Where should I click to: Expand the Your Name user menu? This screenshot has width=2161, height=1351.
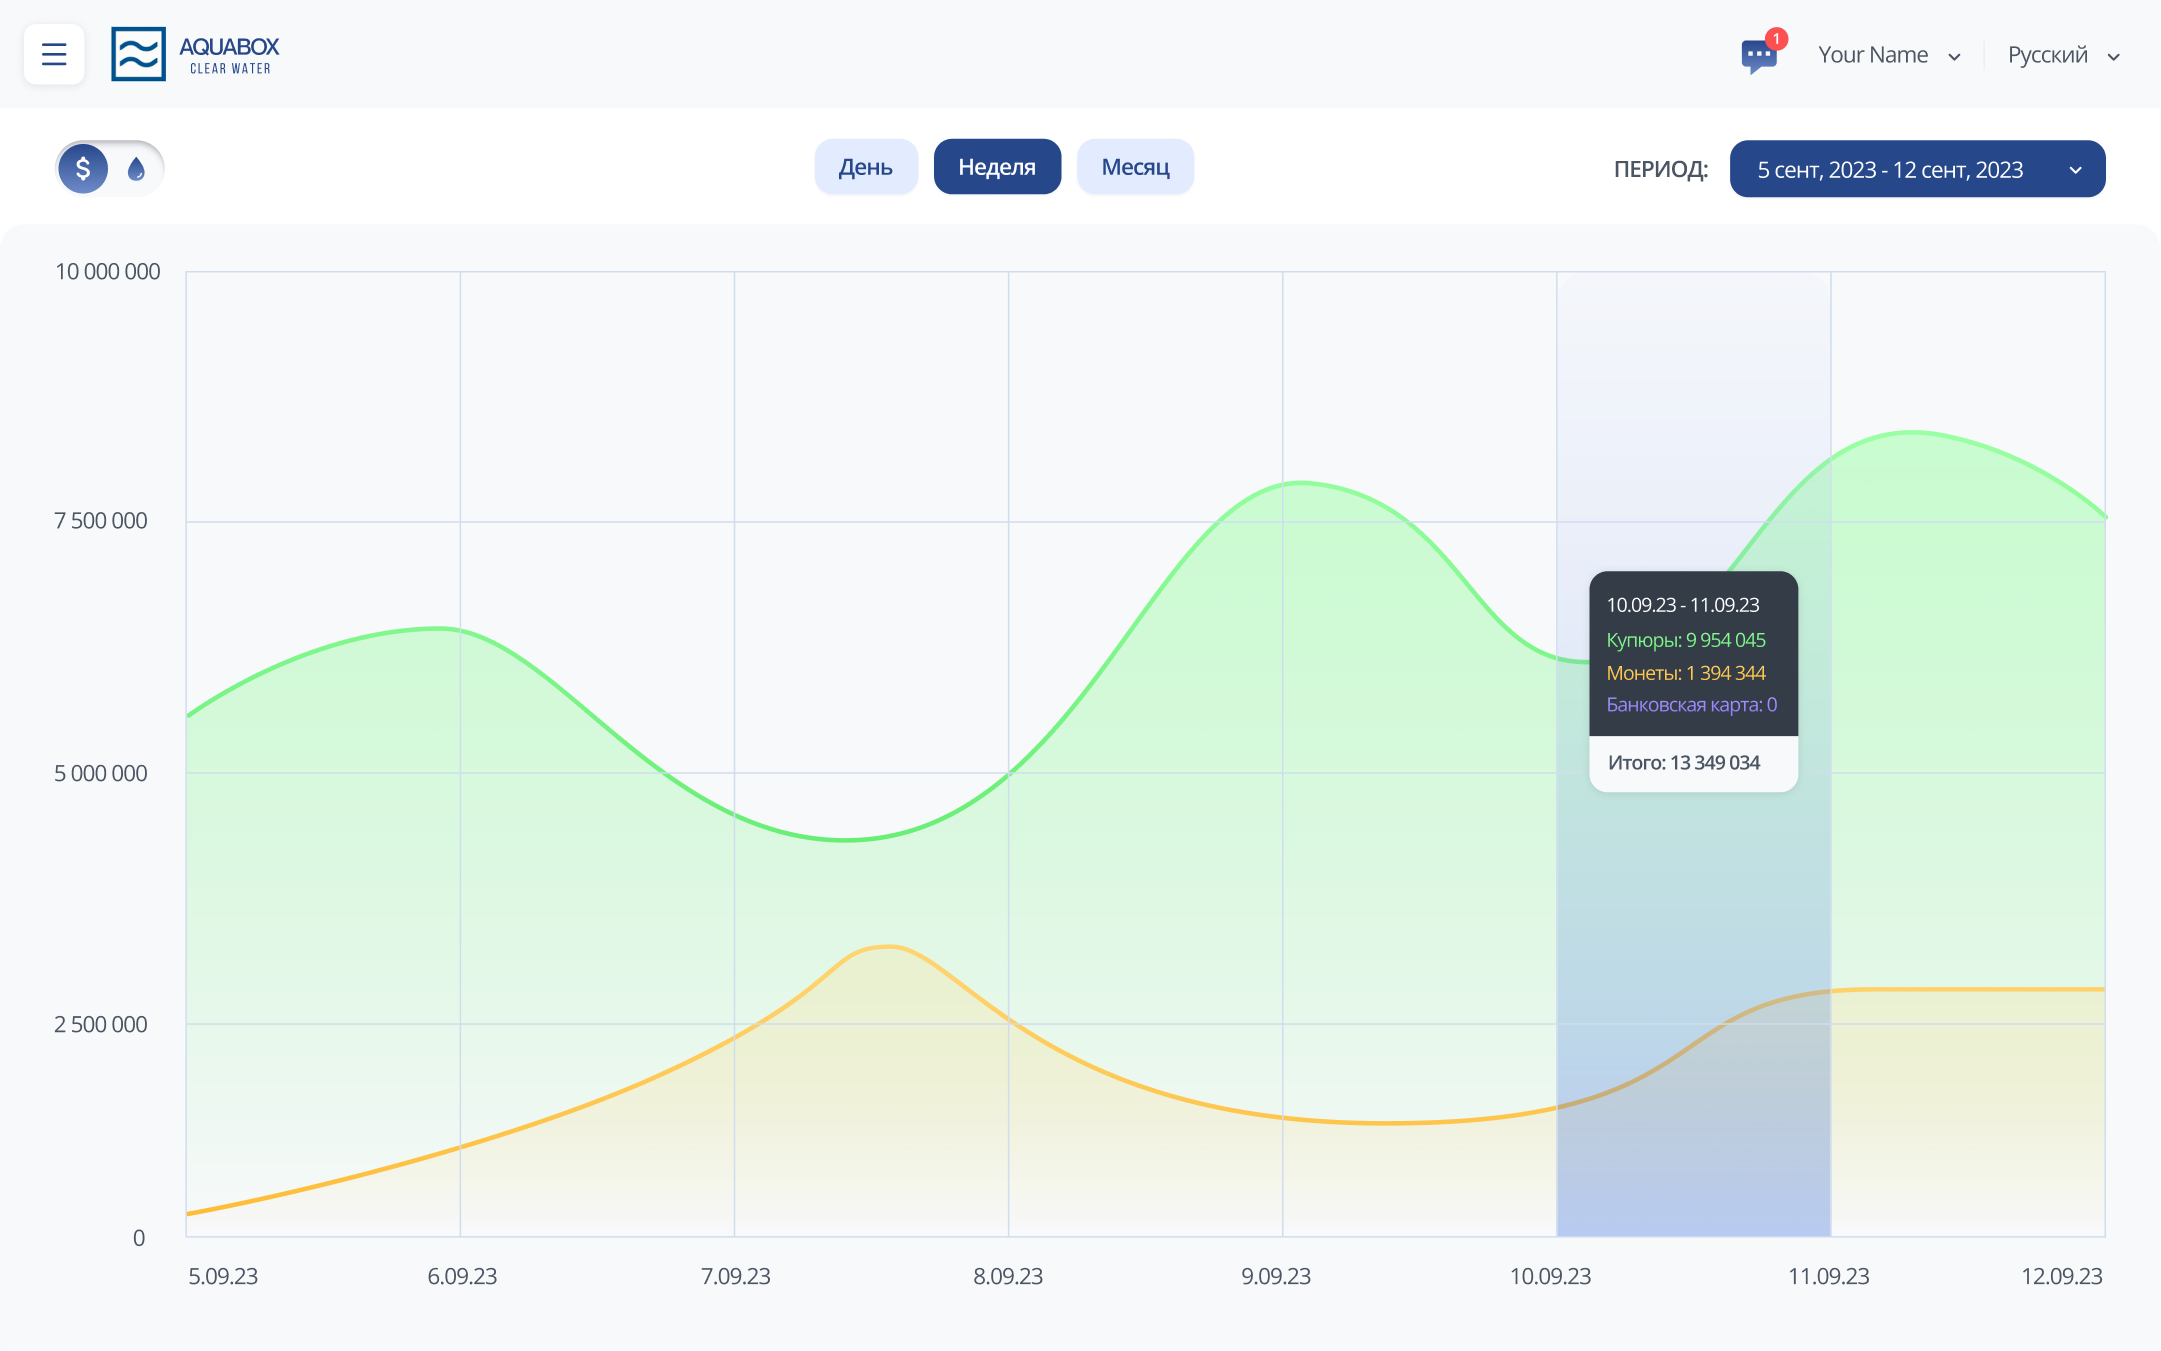pyautogui.click(x=1873, y=55)
